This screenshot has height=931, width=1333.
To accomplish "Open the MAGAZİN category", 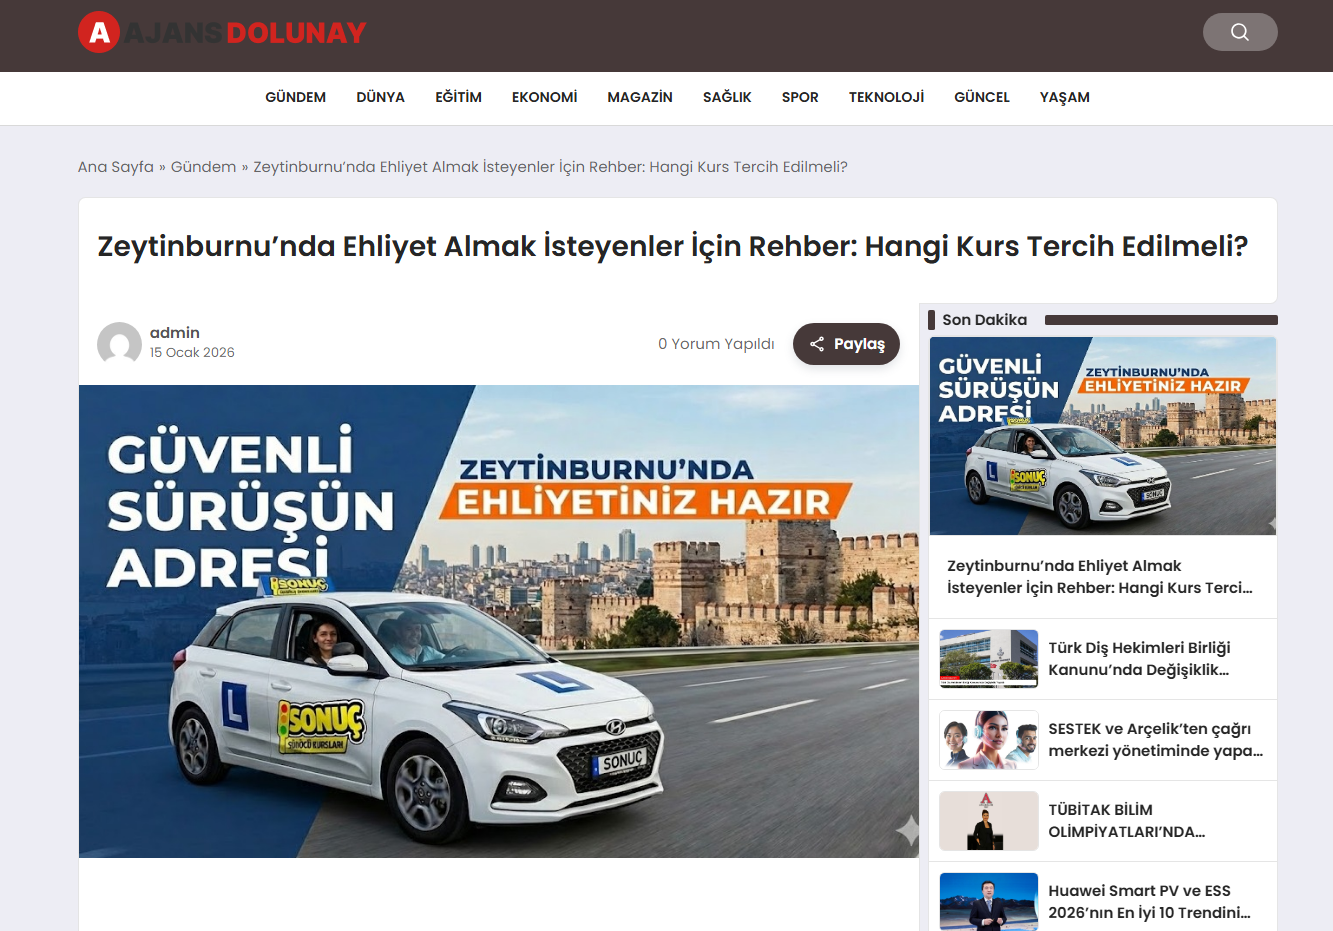I will click(x=639, y=97).
